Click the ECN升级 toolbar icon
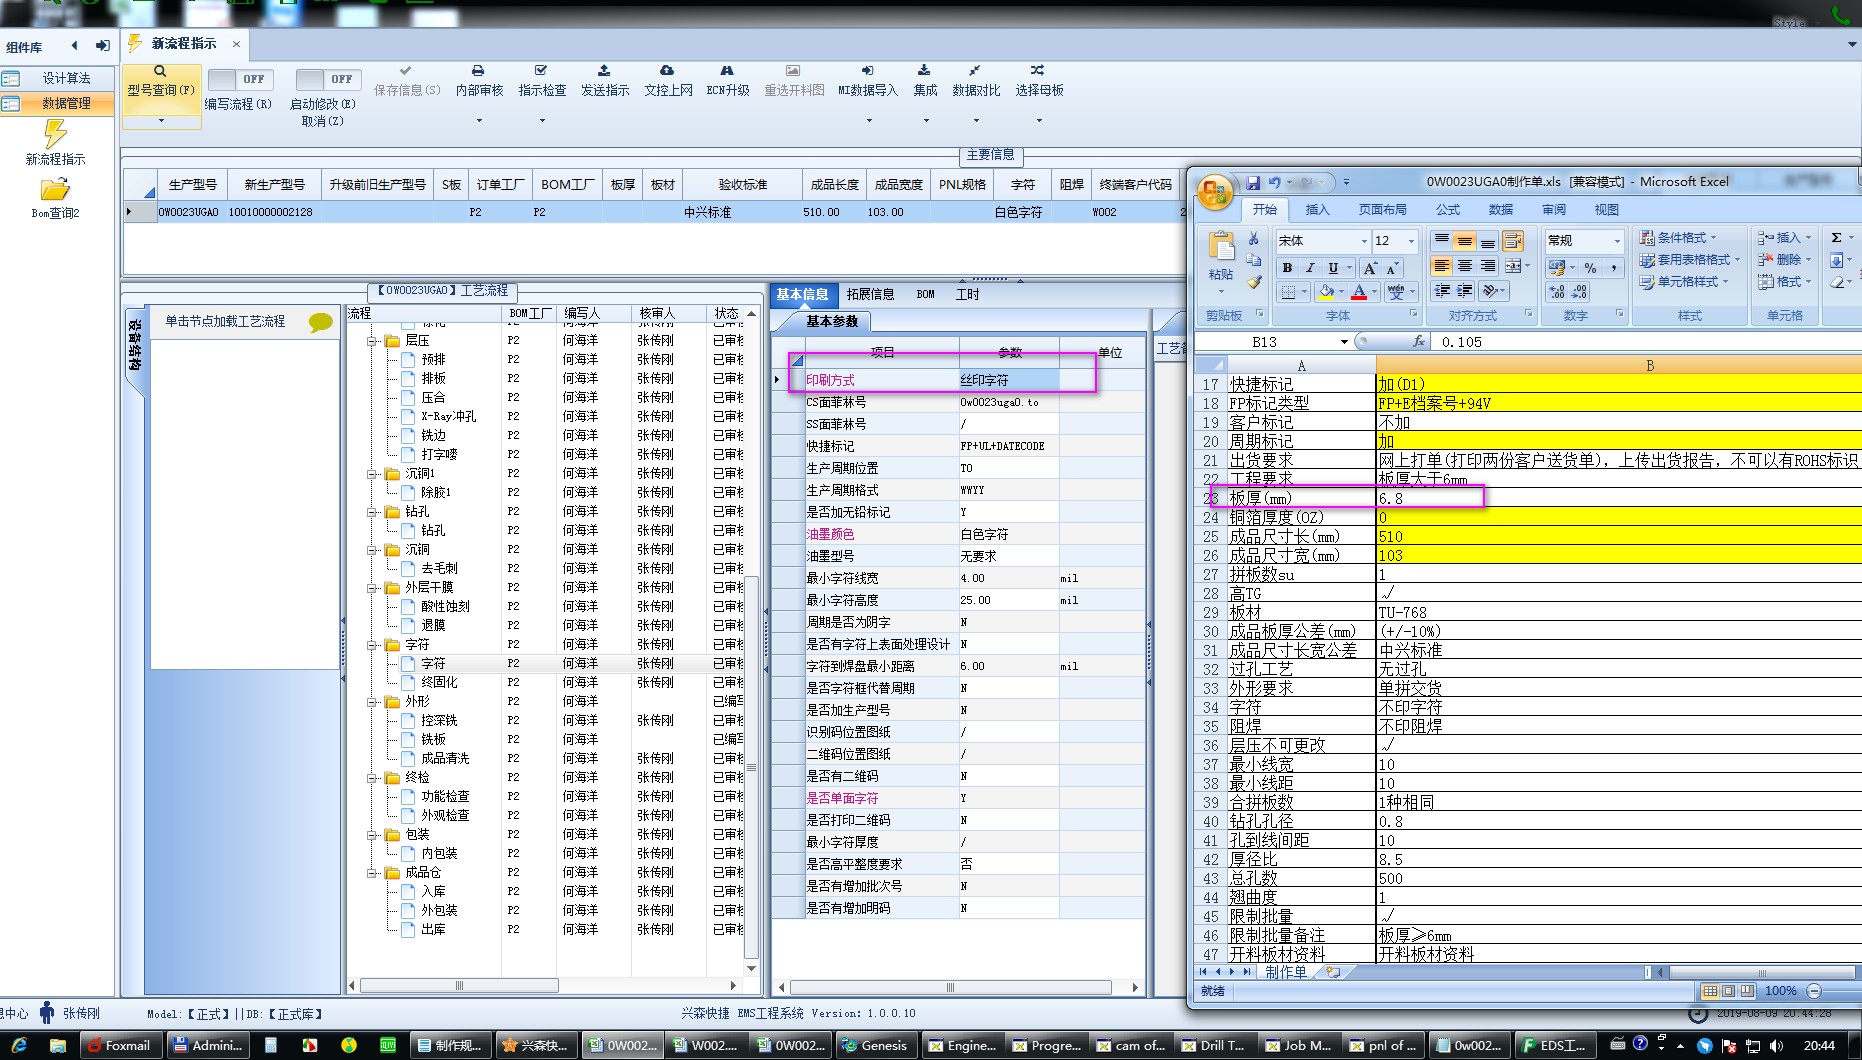This screenshot has width=1862, height=1060. coord(727,71)
